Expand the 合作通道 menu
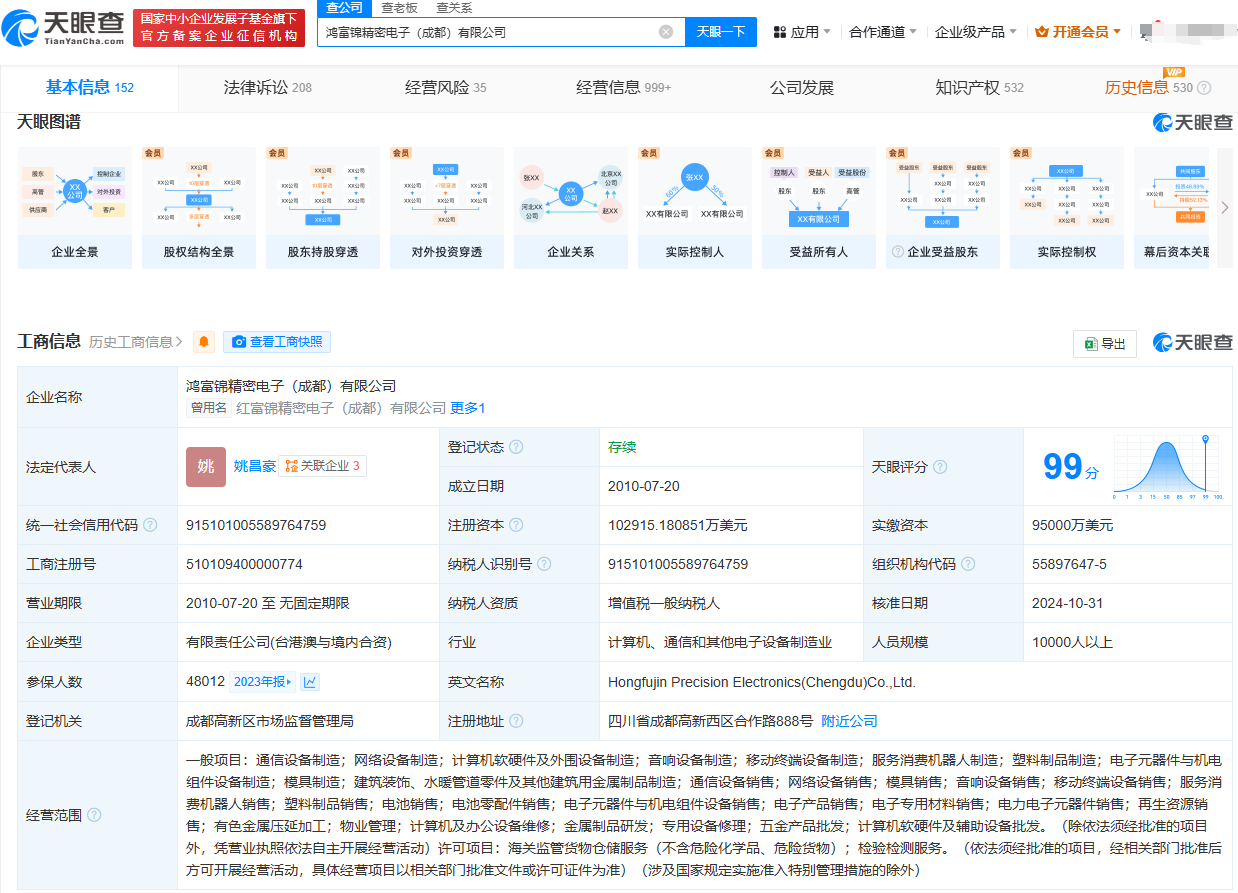1238x893 pixels. tap(883, 32)
